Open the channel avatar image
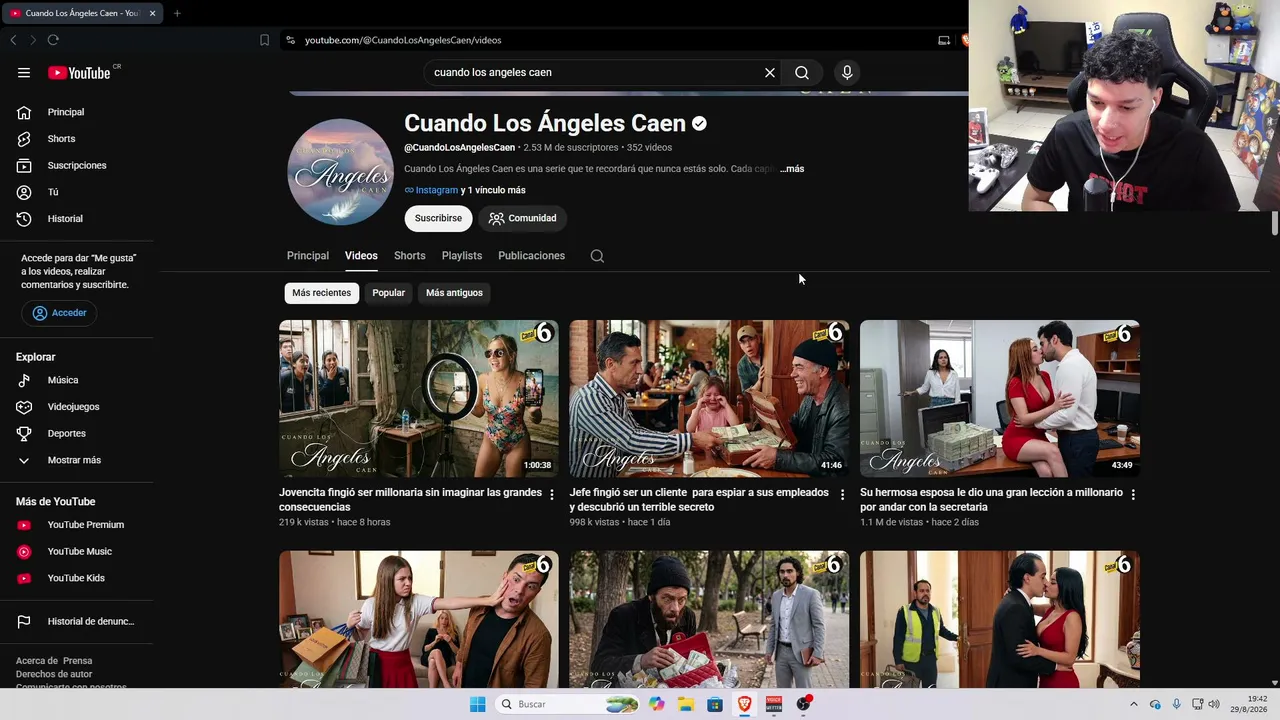1280x720 pixels. click(341, 172)
